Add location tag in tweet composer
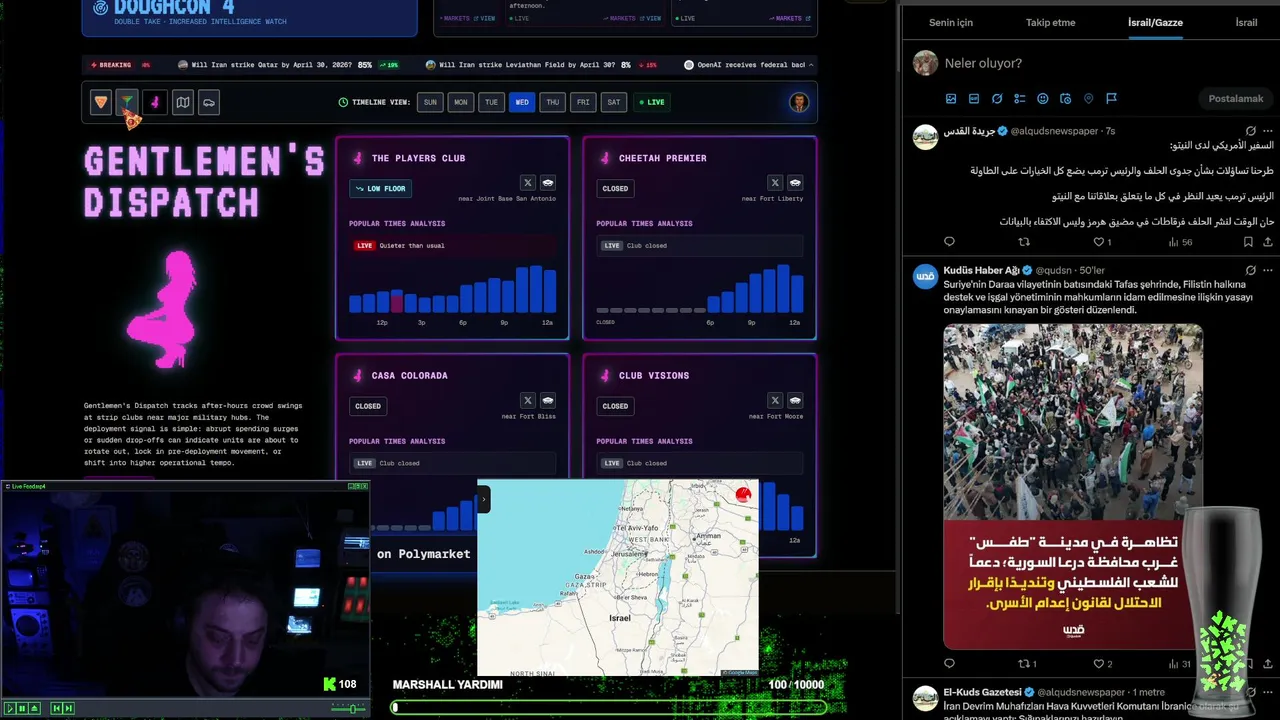The image size is (1280, 720). [x=1089, y=99]
